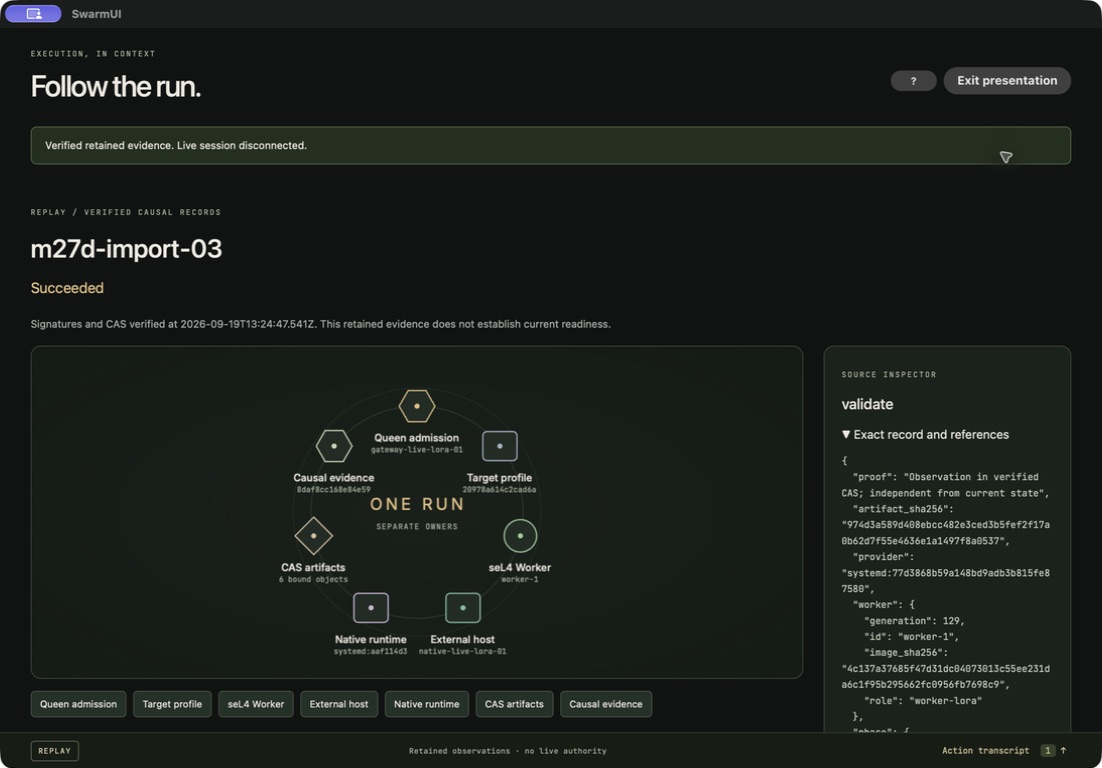The width and height of the screenshot is (1102, 768).
Task: Click the purple presentation icon in title bar
Action: tap(33, 13)
